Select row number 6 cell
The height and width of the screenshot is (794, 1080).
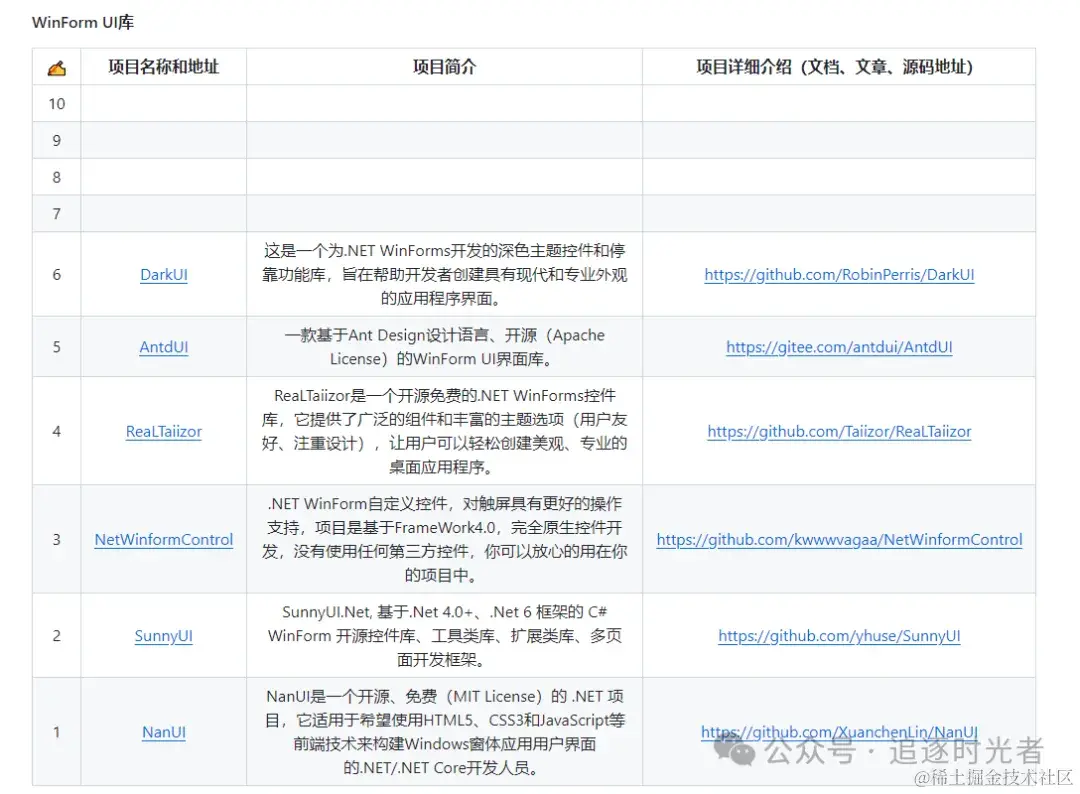click(x=56, y=275)
